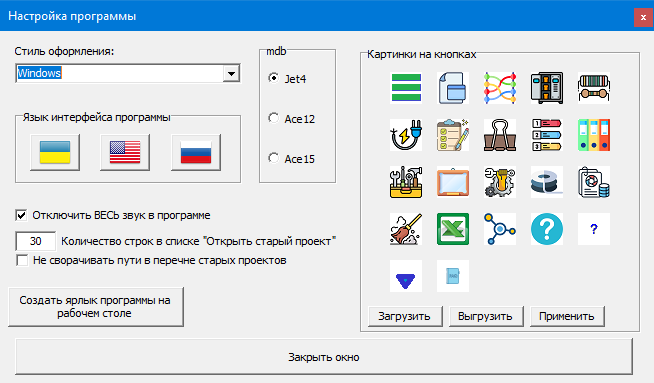Click the 'Применить' button
The width and height of the screenshot is (654, 383).
click(x=567, y=316)
